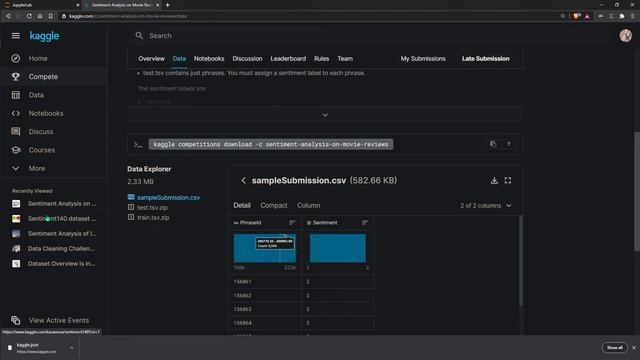Open file preview in fullscreen
Screen dimensions: 640x360
[x=508, y=180]
